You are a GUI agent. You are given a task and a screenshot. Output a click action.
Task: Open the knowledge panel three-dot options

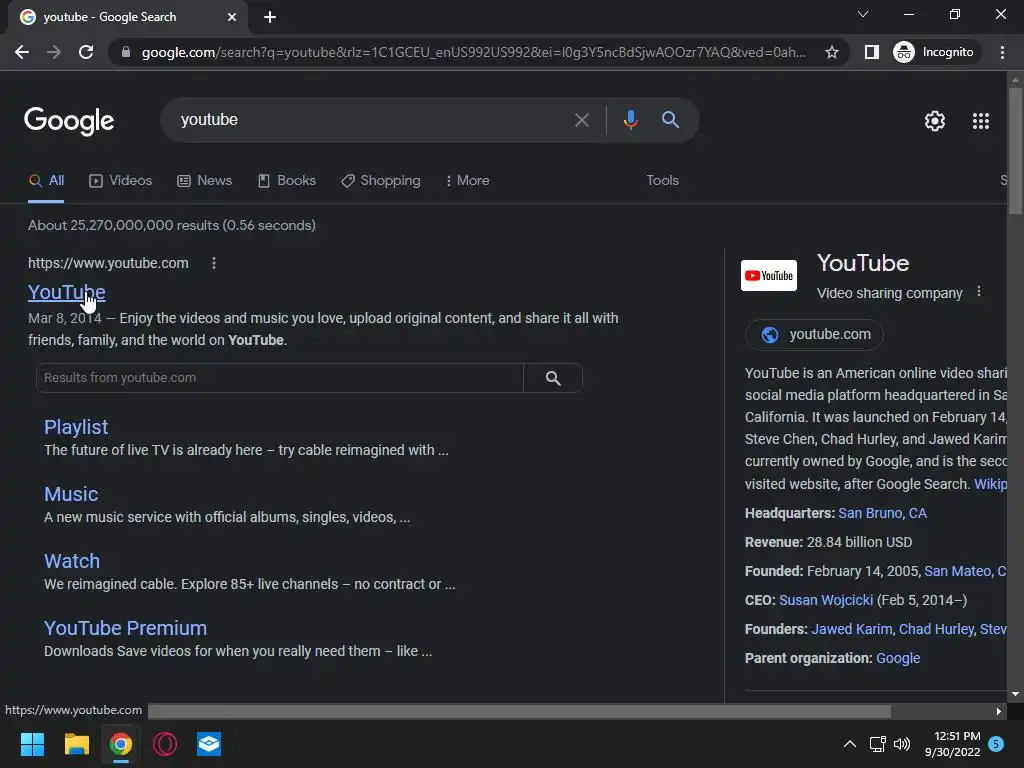point(978,291)
